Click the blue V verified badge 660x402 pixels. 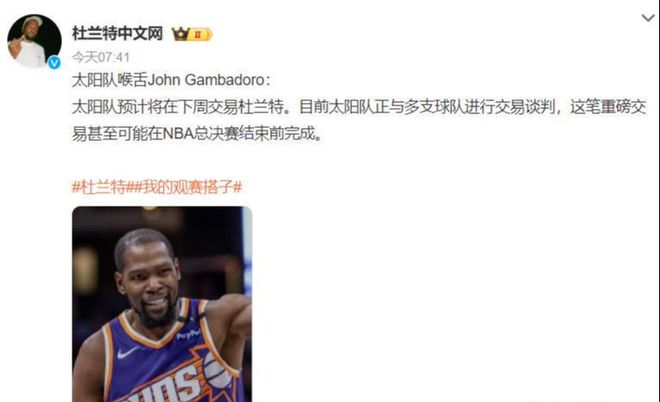pos(54,63)
